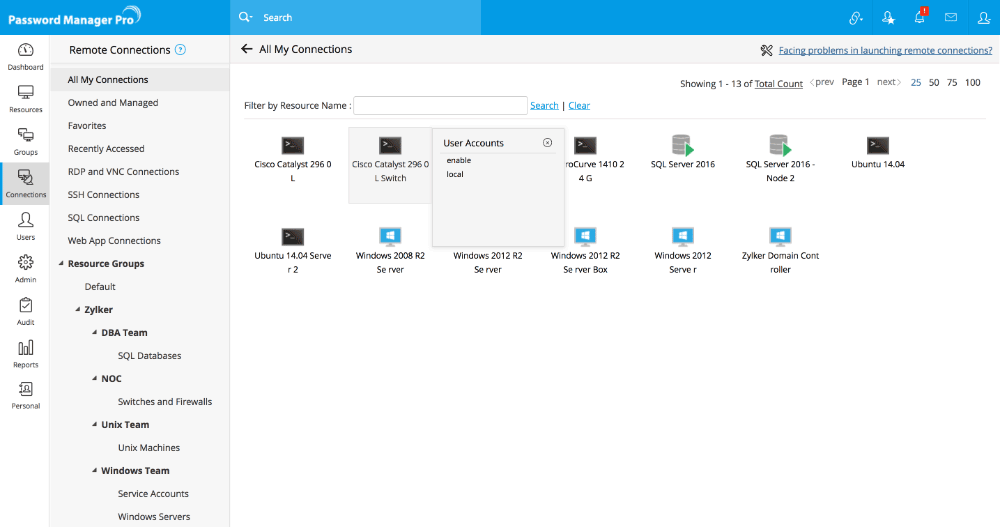The width and height of the screenshot is (1000, 527).
Task: Open Windows Servers group
Action: [x=154, y=516]
